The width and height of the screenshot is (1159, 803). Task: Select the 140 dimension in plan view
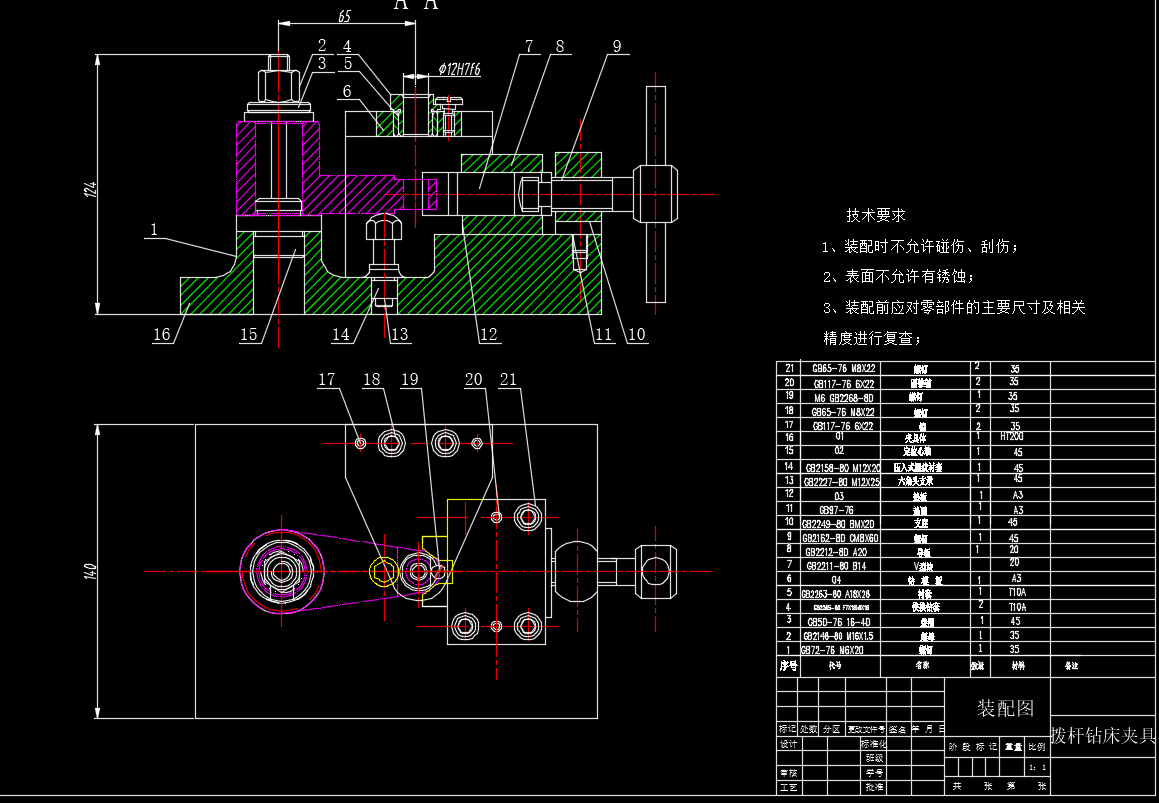tap(90, 572)
